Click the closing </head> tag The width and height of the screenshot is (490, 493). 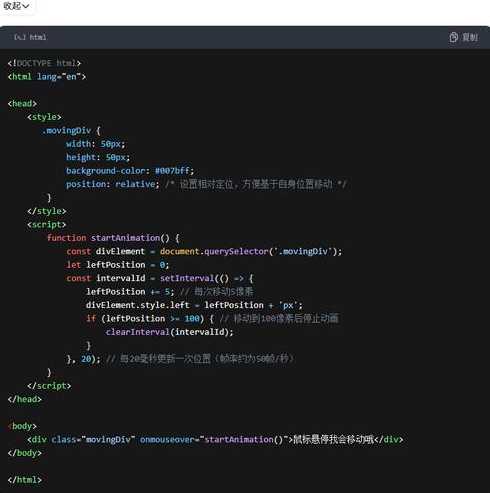tap(25, 399)
